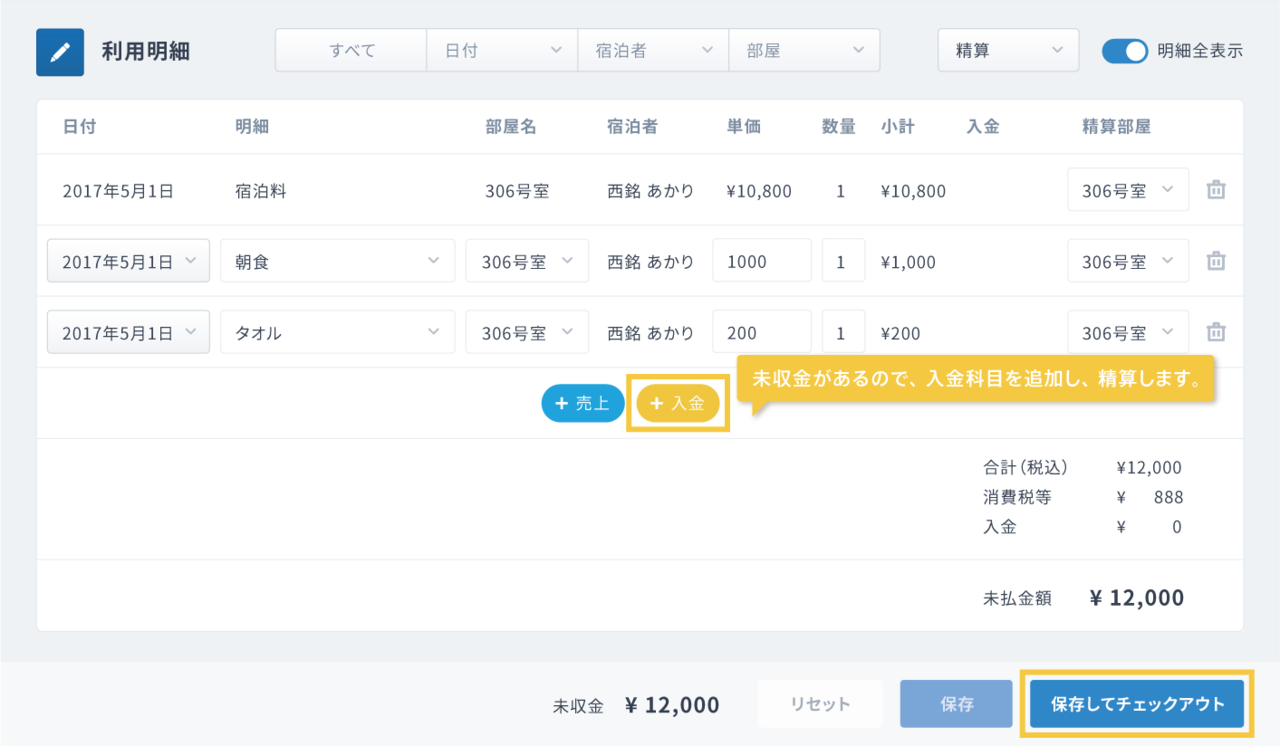Image resolution: width=1280 pixels, height=746 pixels.
Task: Toggle the 明細全表示 switch
Action: [1124, 51]
